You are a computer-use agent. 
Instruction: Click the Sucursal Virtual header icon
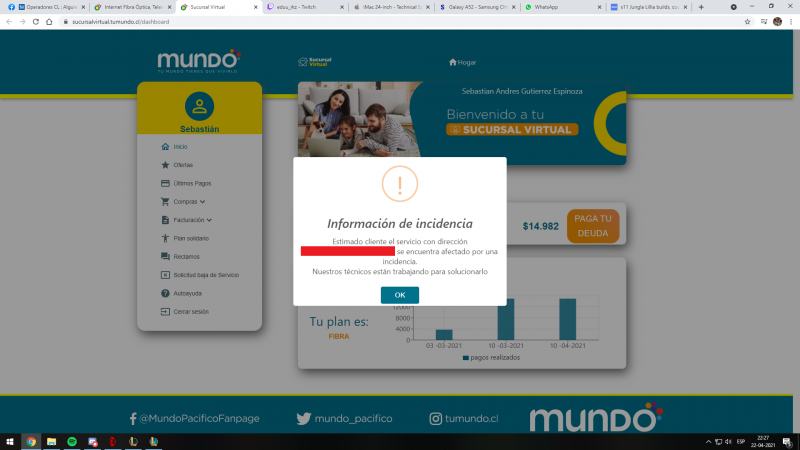tap(315, 62)
